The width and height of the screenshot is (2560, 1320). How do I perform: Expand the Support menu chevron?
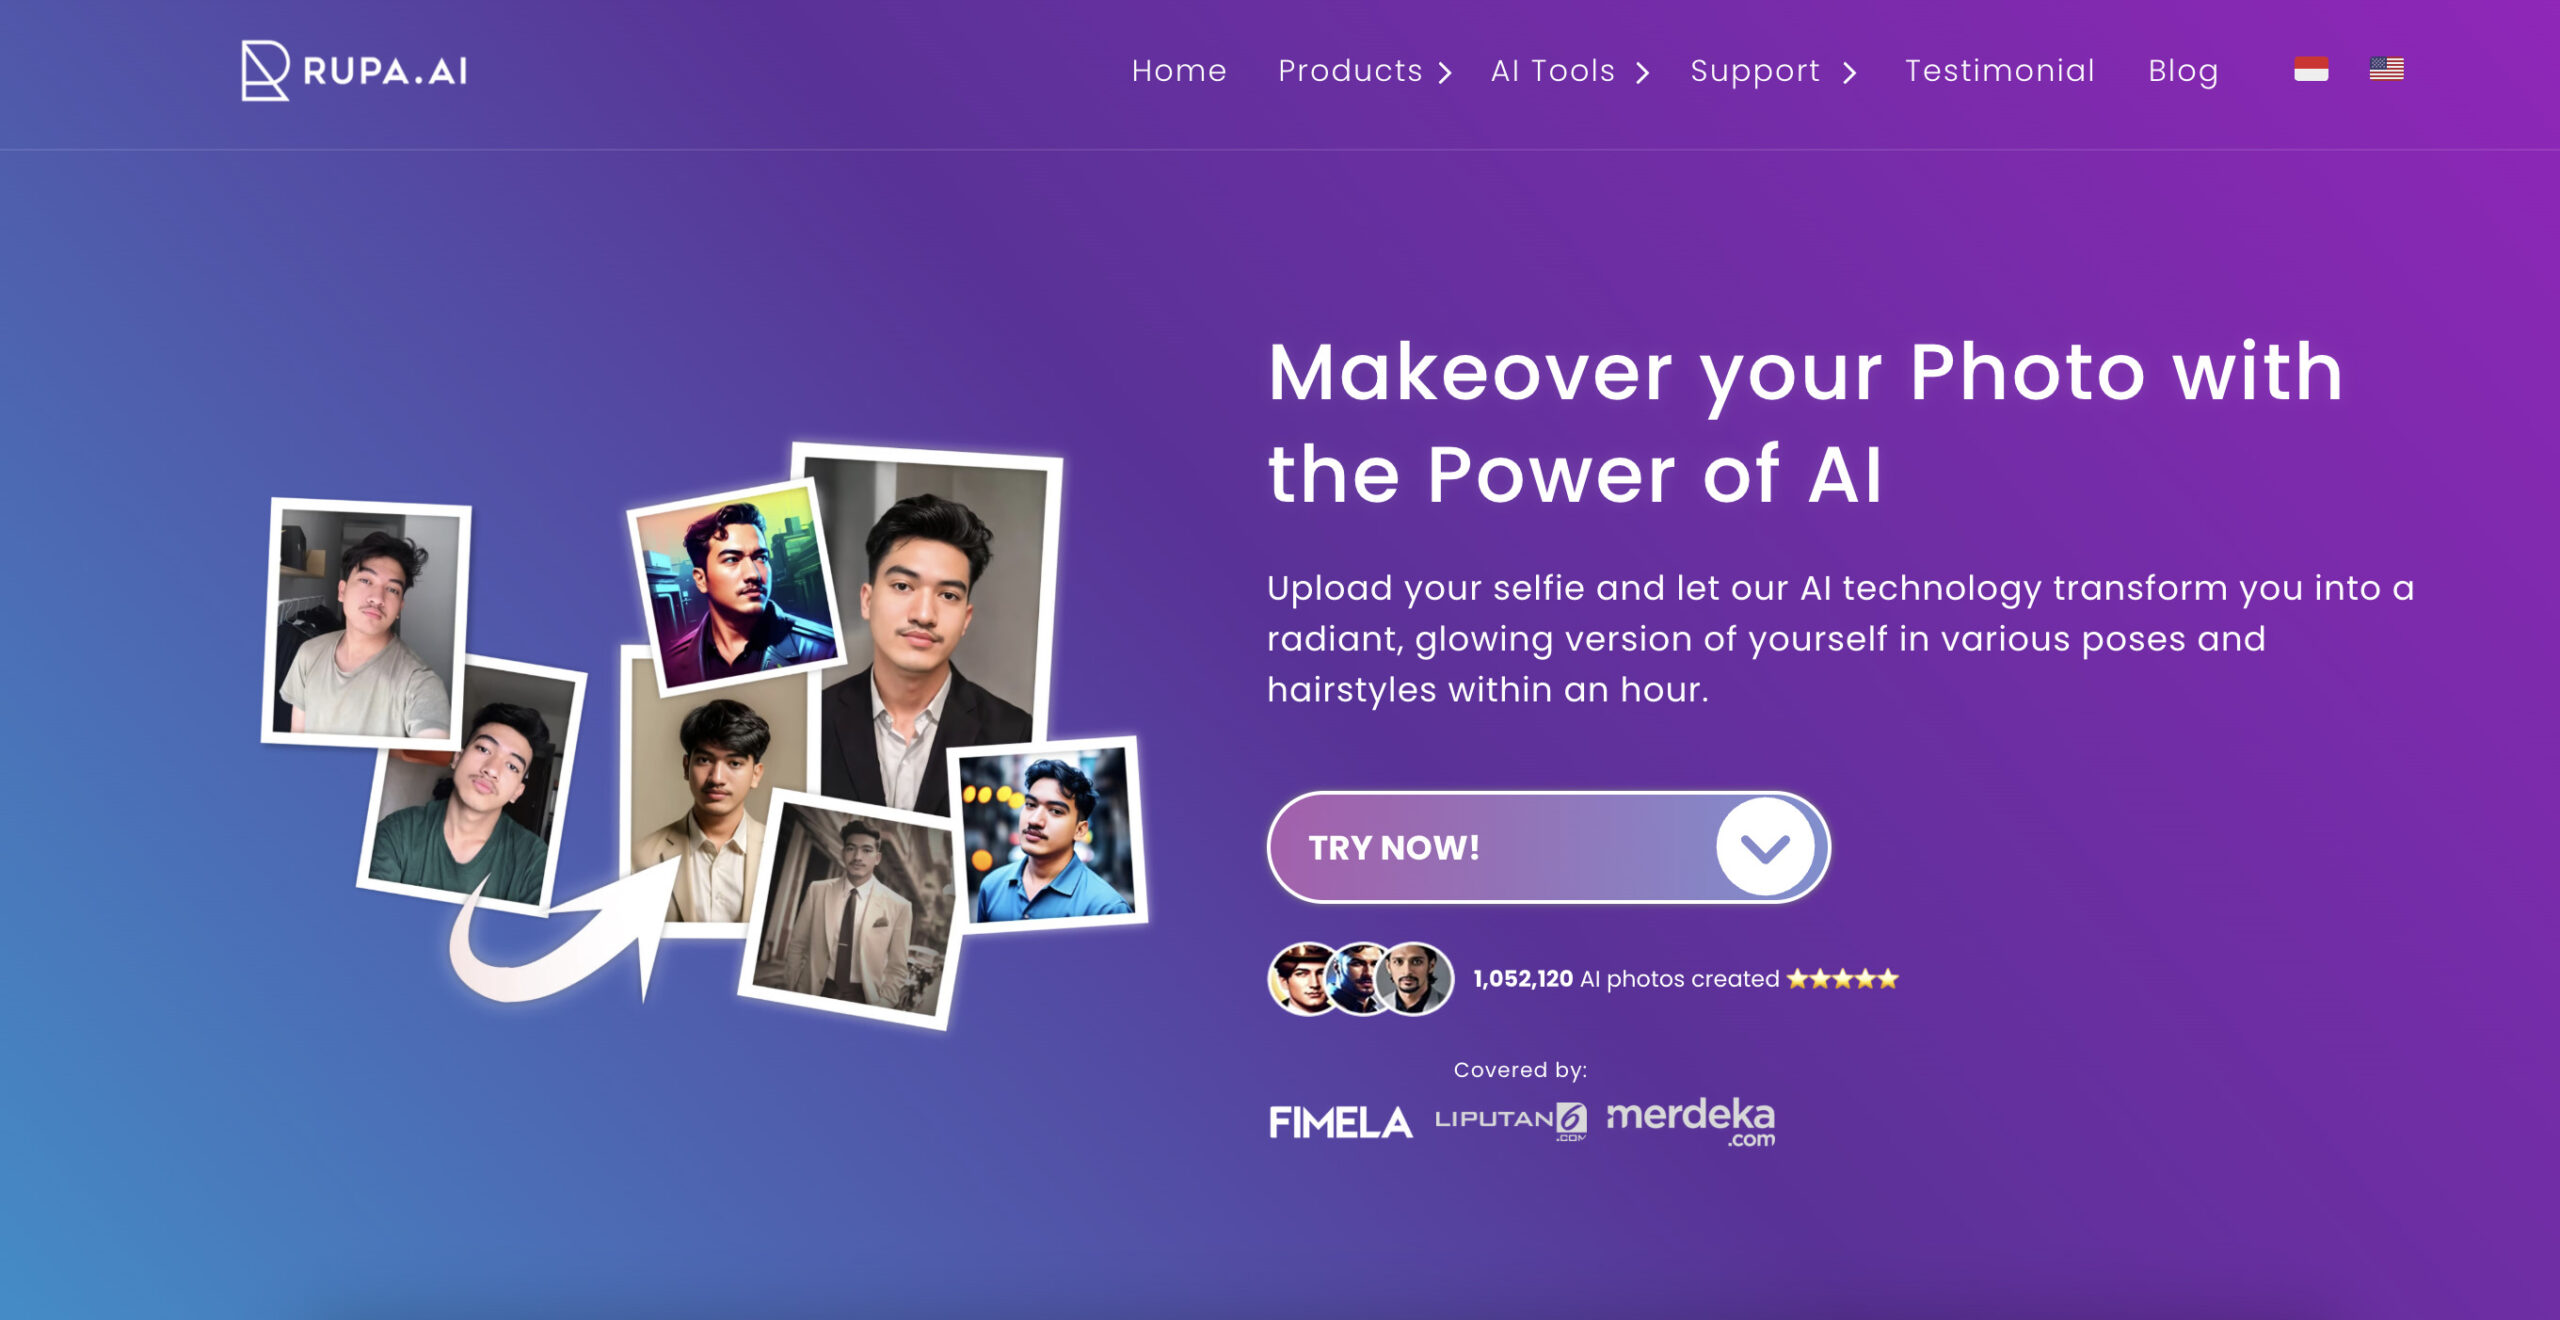(1849, 72)
